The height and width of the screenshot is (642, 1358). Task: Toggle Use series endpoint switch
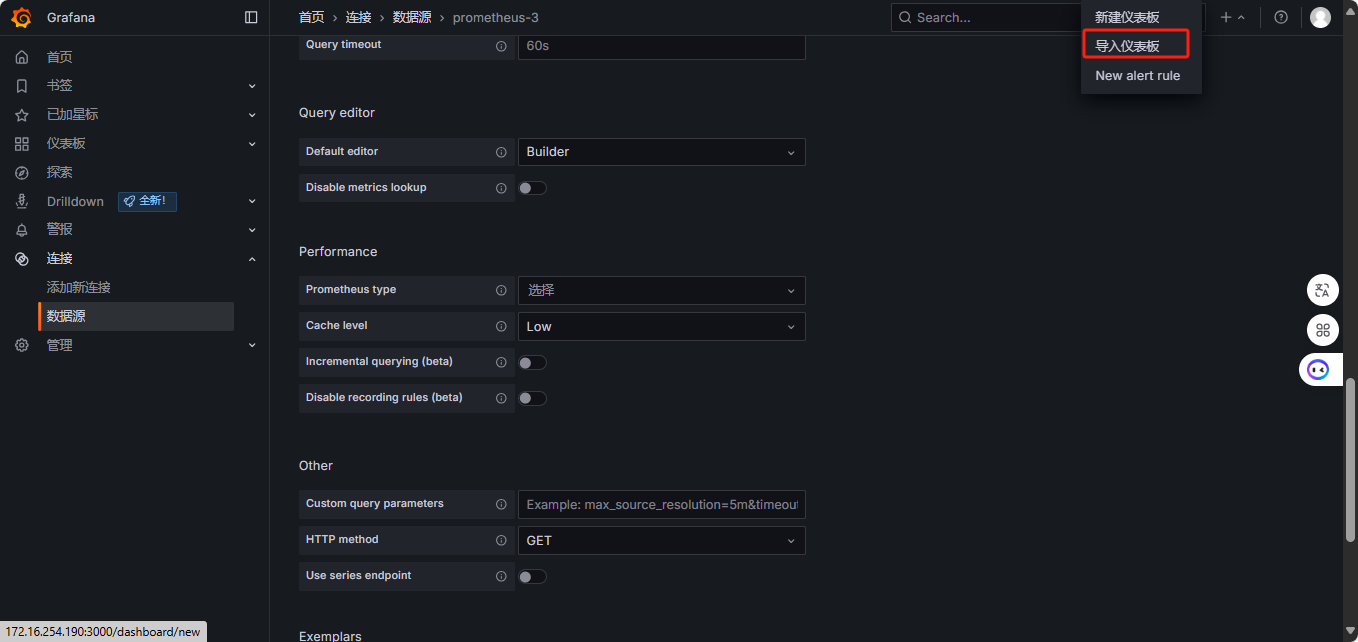[532, 576]
